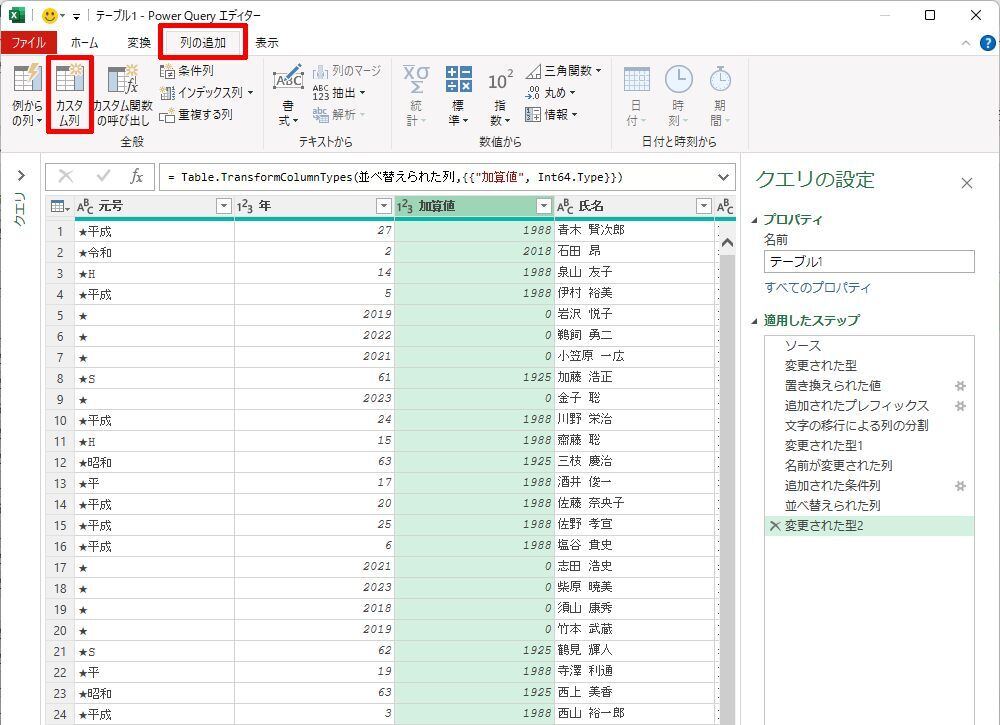Switch to the 変換 ribbon tab
This screenshot has height=725, width=1000.
click(139, 43)
